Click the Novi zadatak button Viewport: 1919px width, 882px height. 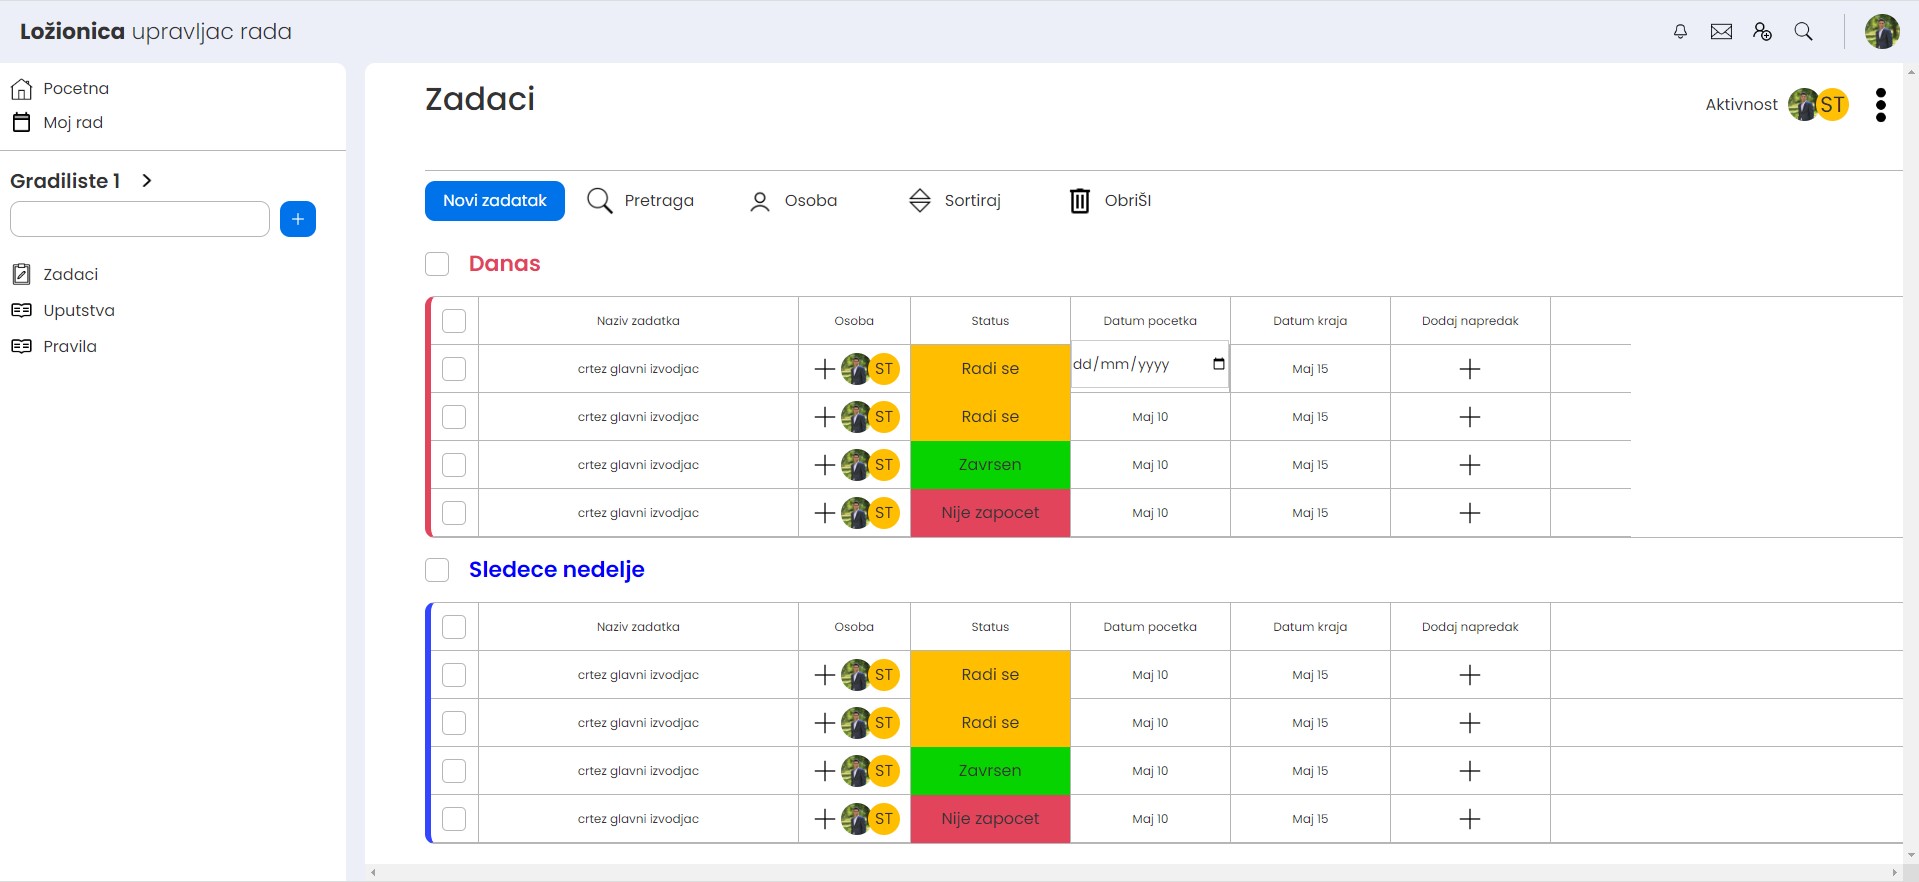point(494,201)
